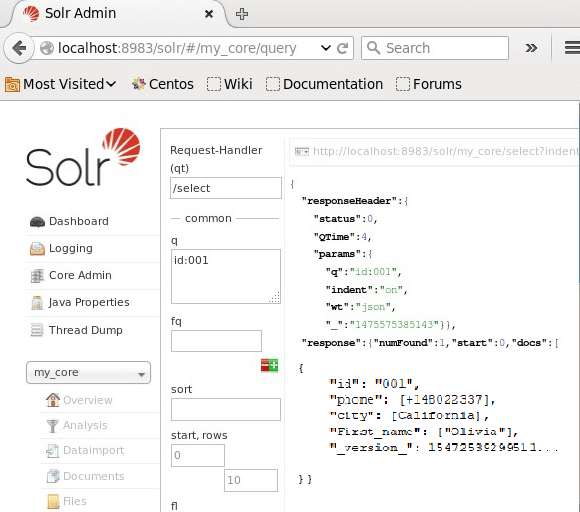
Task: Open the Documentation bookmark
Action: [x=324, y=84]
